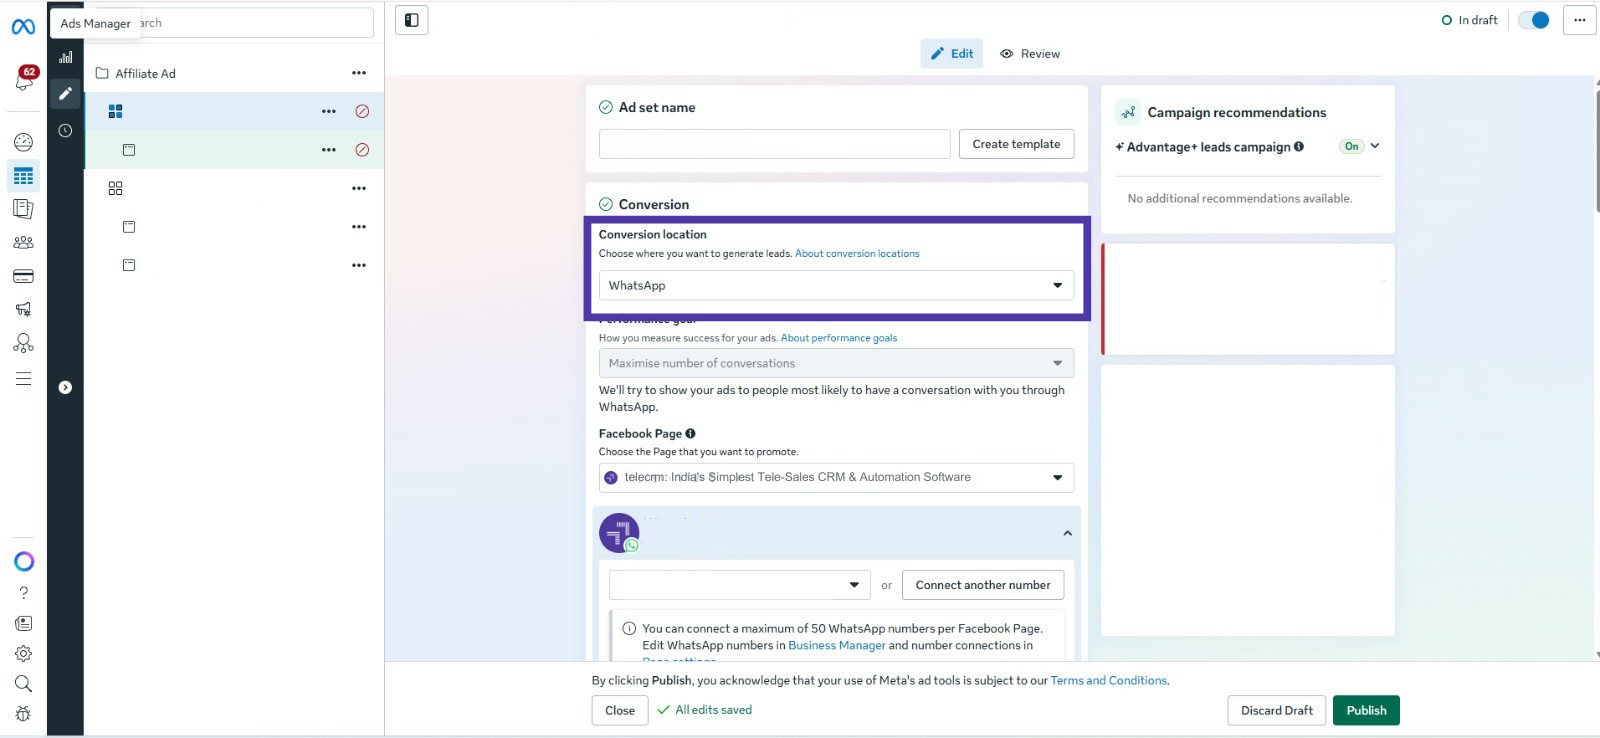Image resolution: width=1600 pixels, height=738 pixels.
Task: Click error icon on highlighted ad set row
Action: (362, 150)
